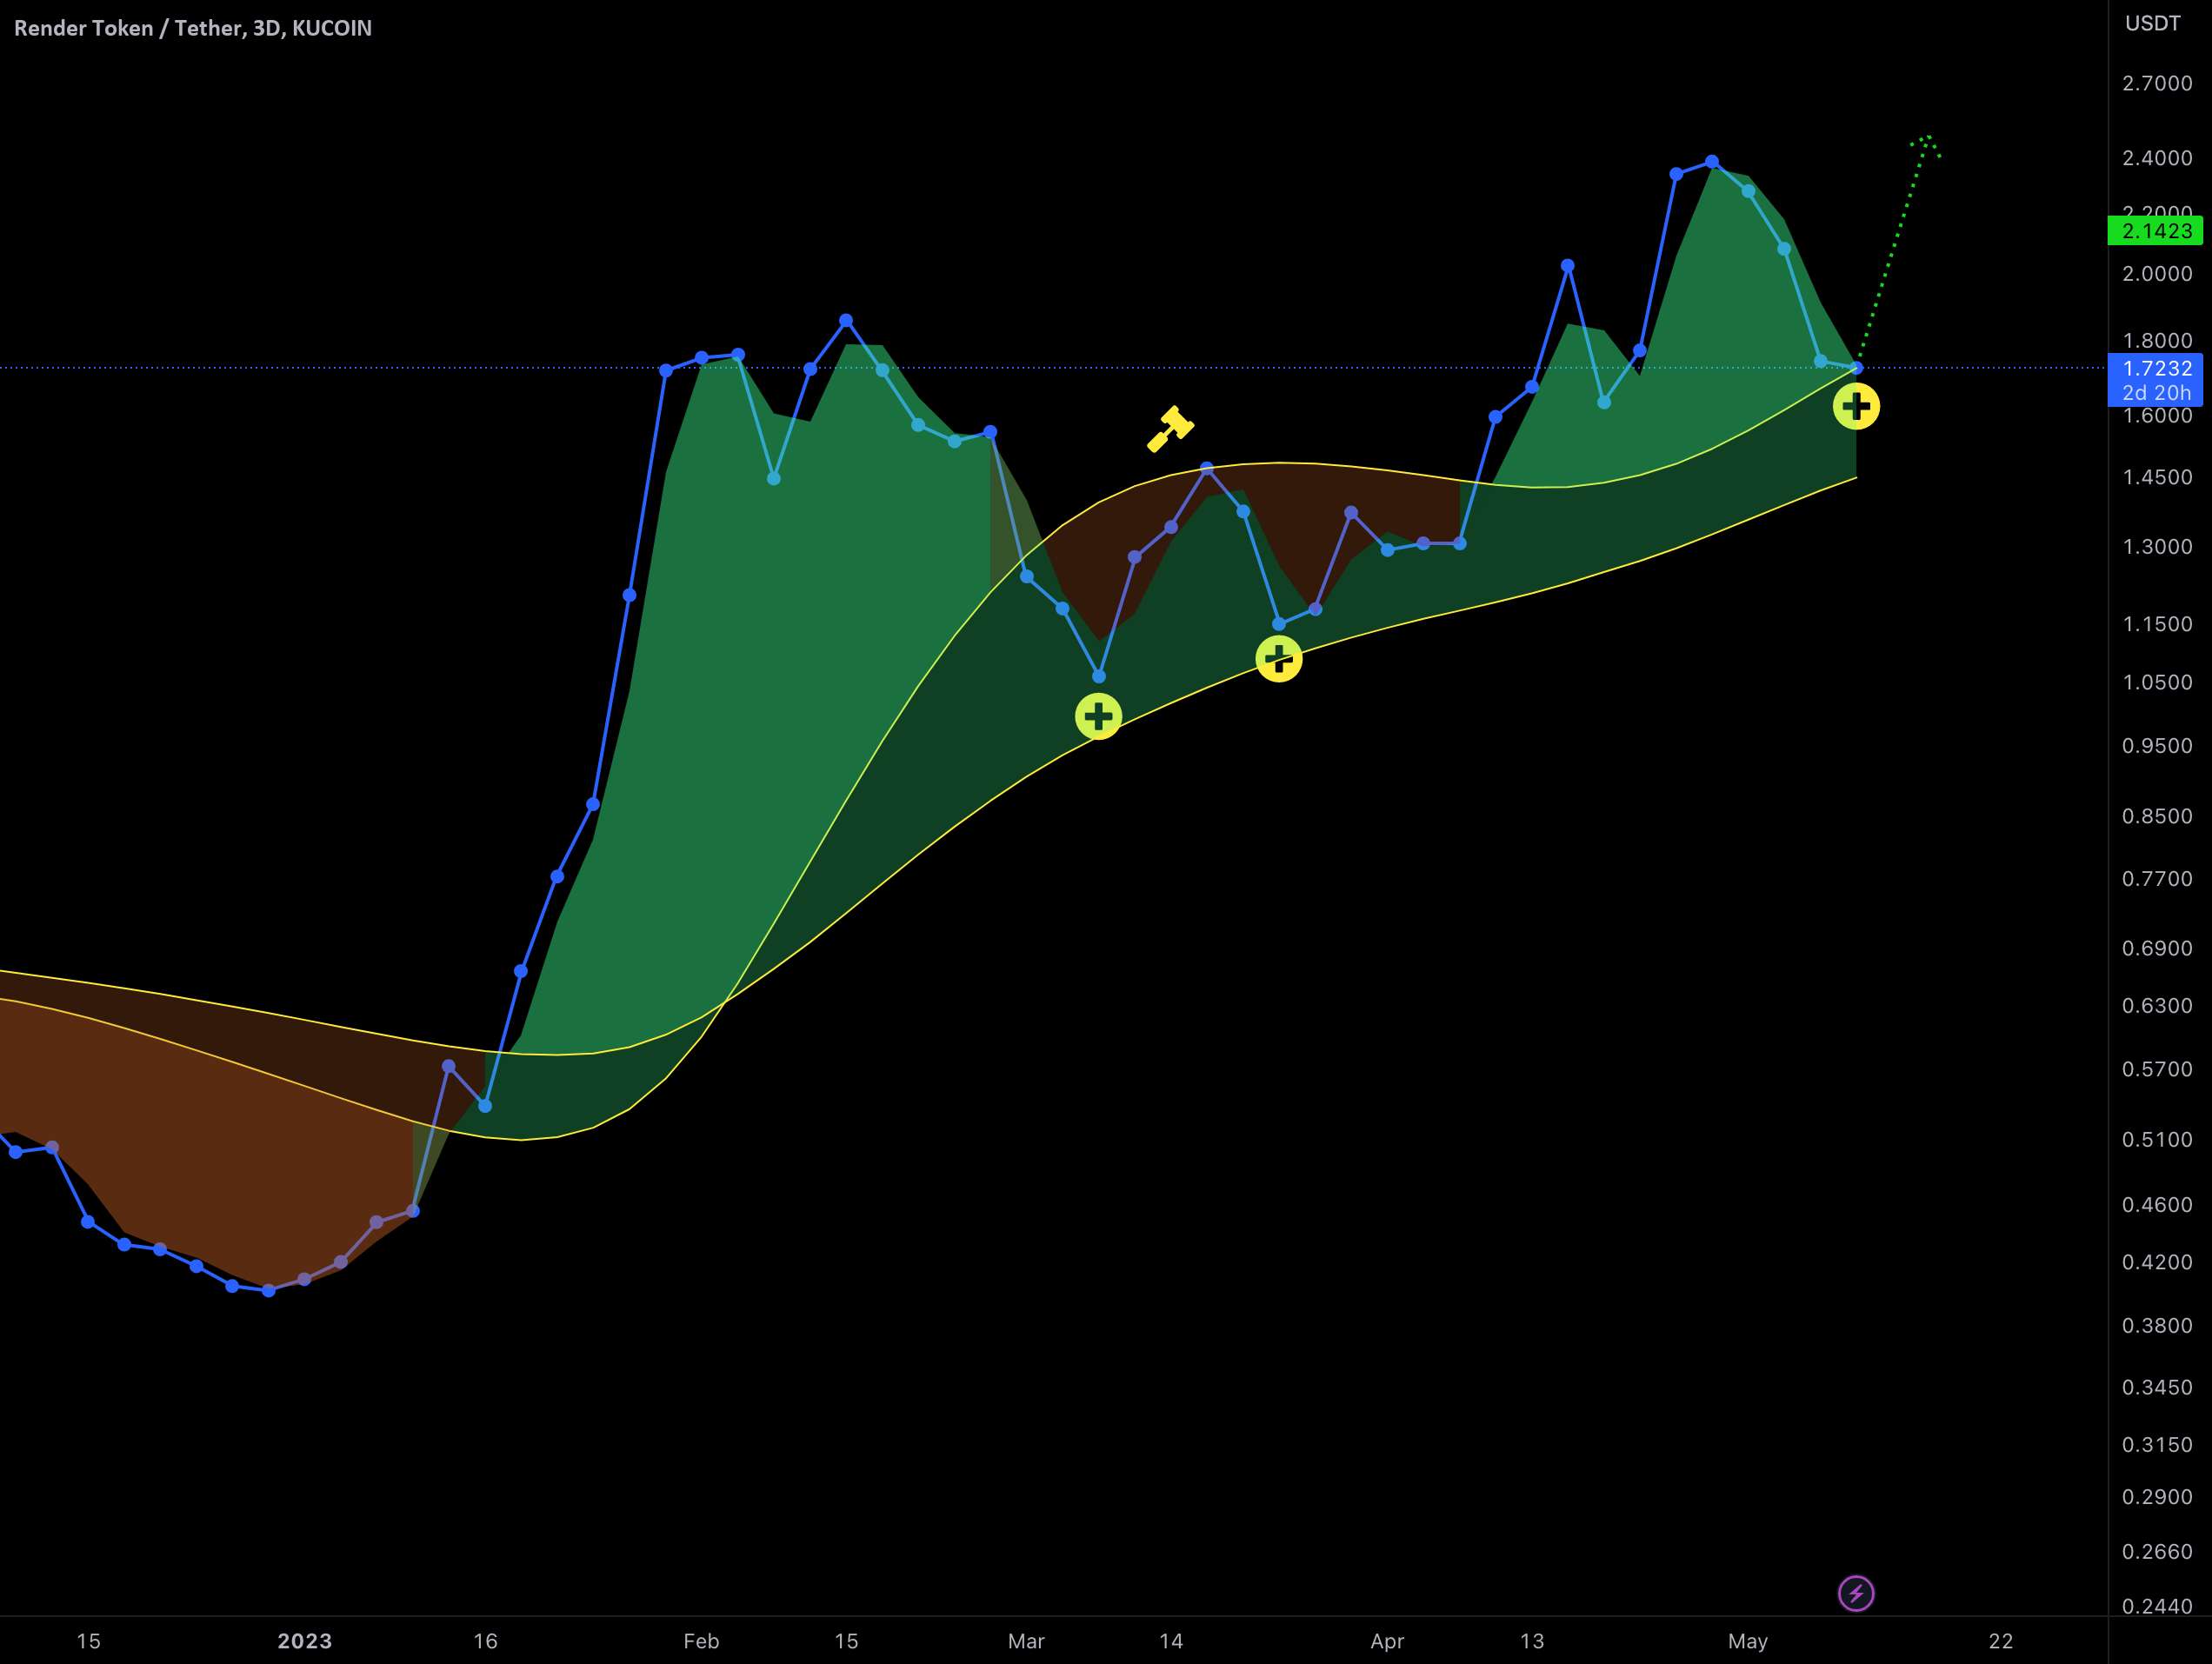The height and width of the screenshot is (1664, 2212).
Task: Click the 0.8500 price axis label
Action: click(x=2157, y=816)
